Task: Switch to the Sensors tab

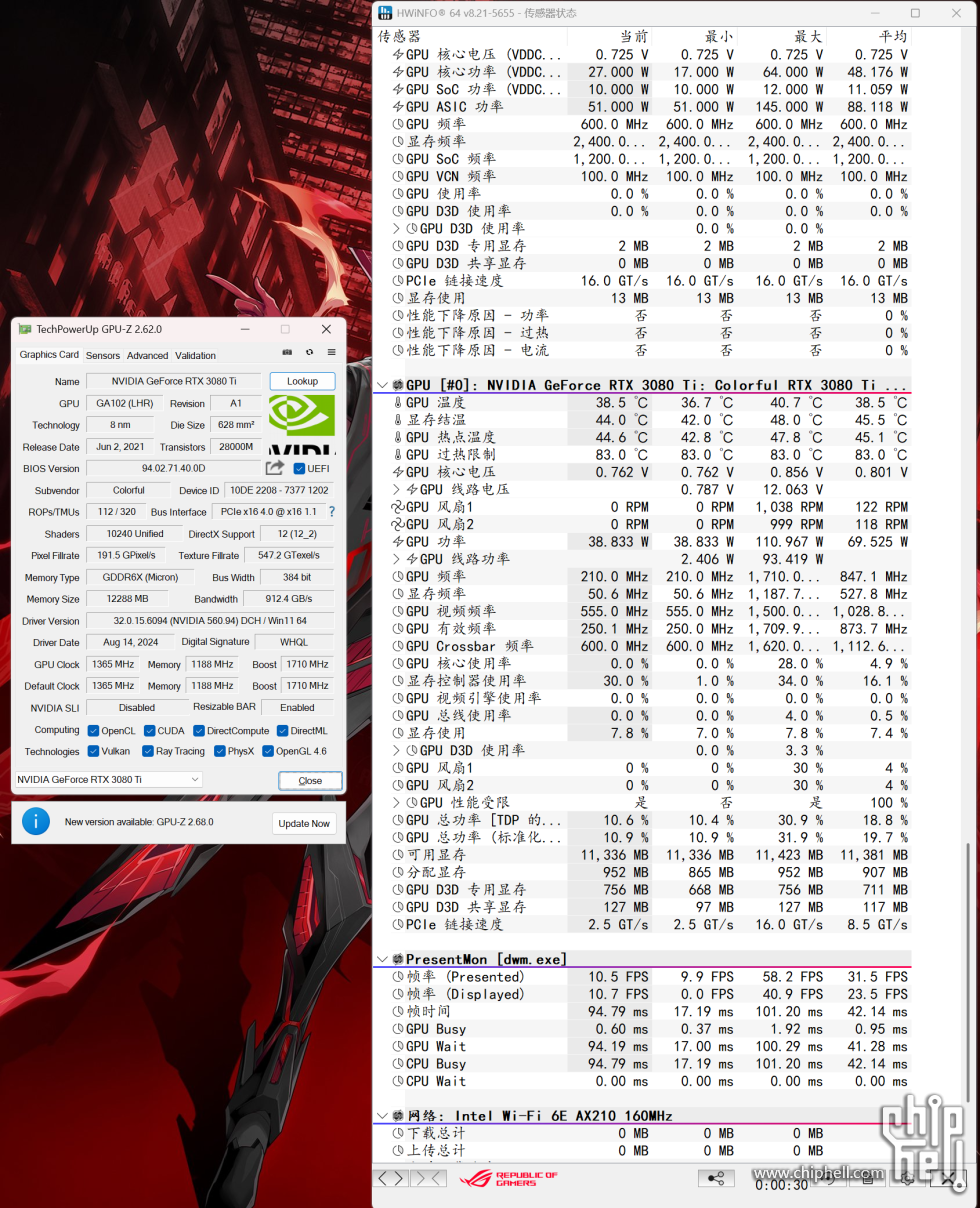Action: coord(102,355)
